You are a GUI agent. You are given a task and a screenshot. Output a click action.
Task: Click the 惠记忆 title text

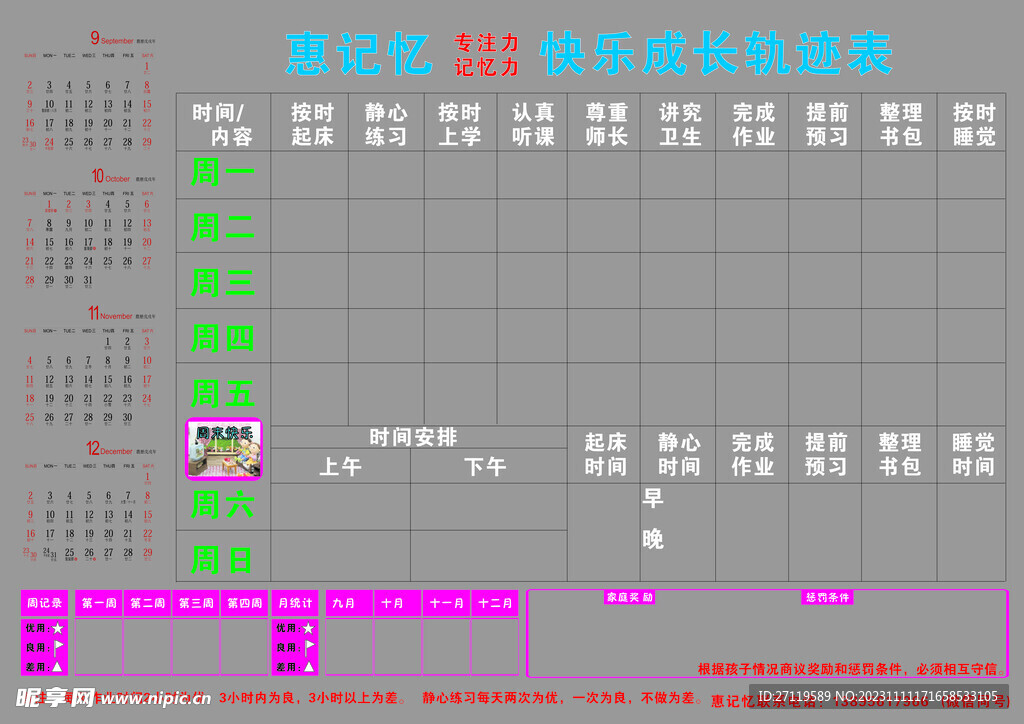(x=359, y=54)
